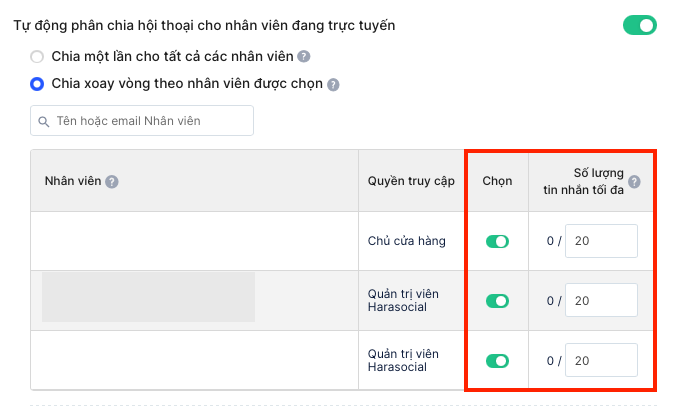Select 'Chia một lần cho tất cả các nhân viên'

pos(37,57)
